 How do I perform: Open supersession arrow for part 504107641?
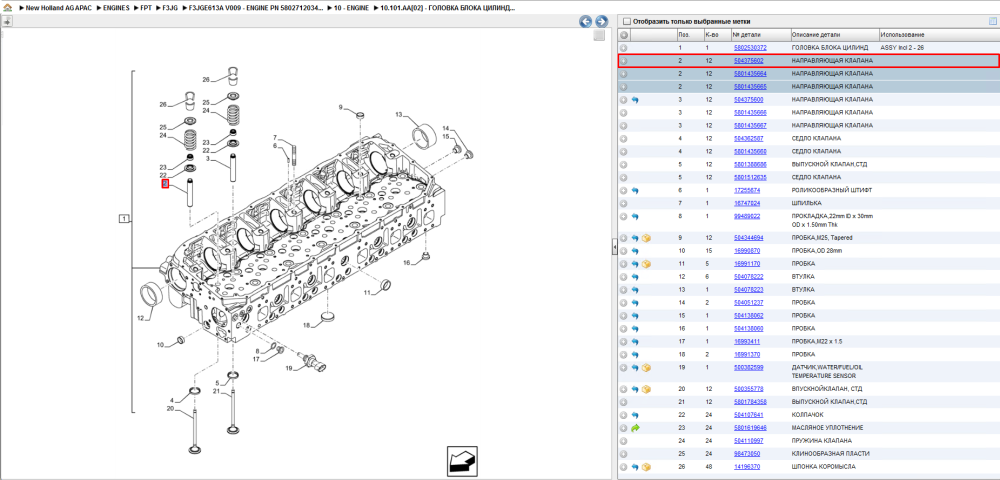tap(635, 415)
